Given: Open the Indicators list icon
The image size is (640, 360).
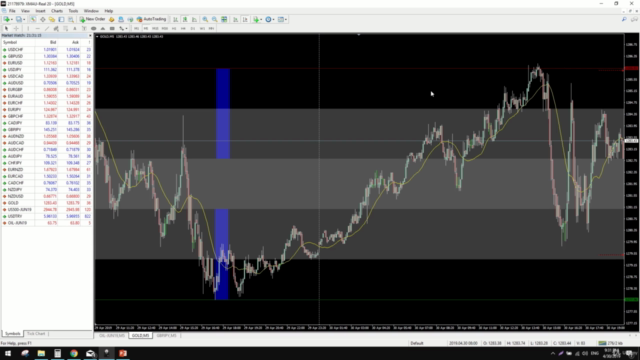Looking at the screenshot, I should (x=256, y=19).
